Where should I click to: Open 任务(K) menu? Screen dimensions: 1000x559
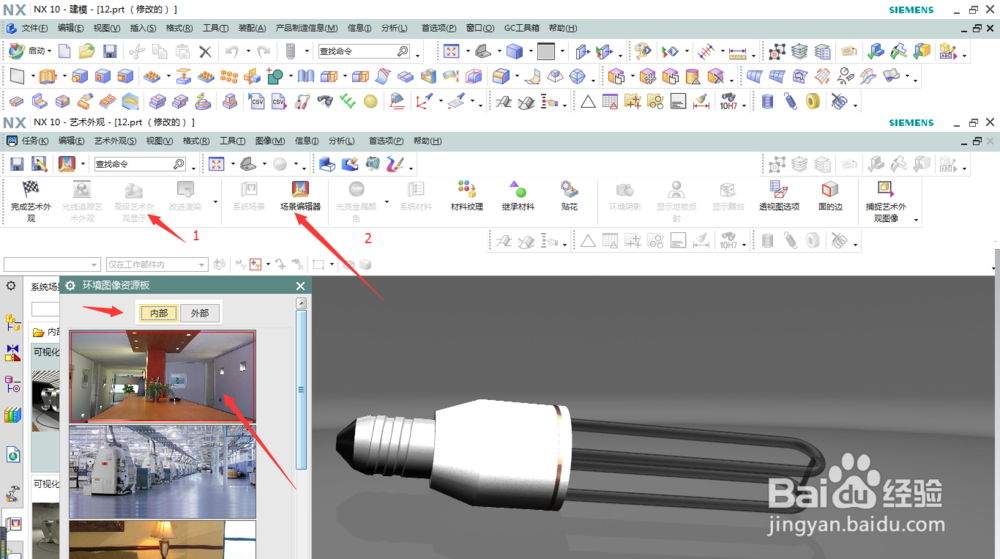pos(34,141)
